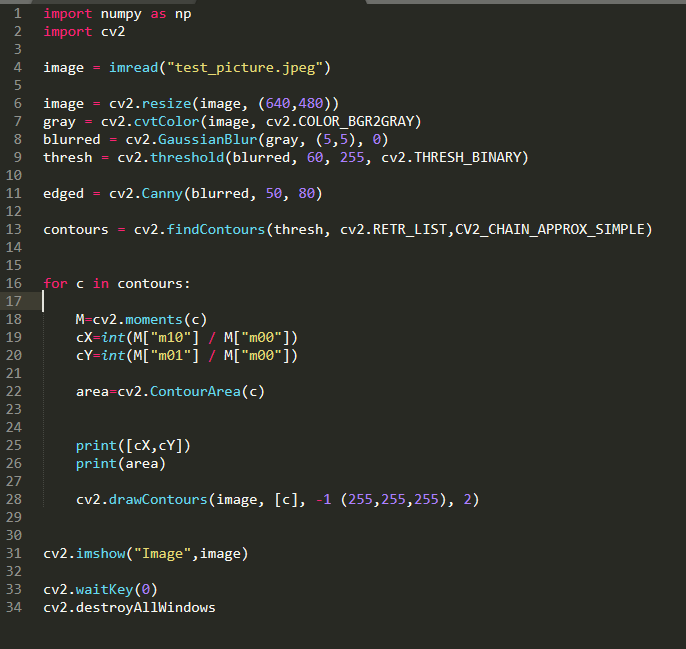Click "CV2_CHAIN_APPROX_SIMPLE" on line 13

[x=550, y=230]
